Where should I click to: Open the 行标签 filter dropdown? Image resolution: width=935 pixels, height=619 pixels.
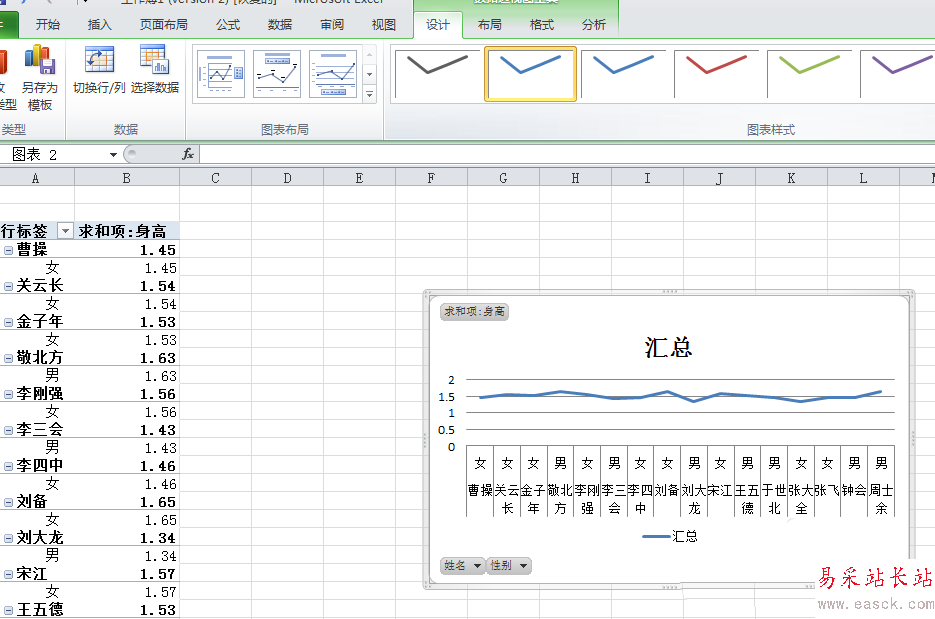point(65,231)
